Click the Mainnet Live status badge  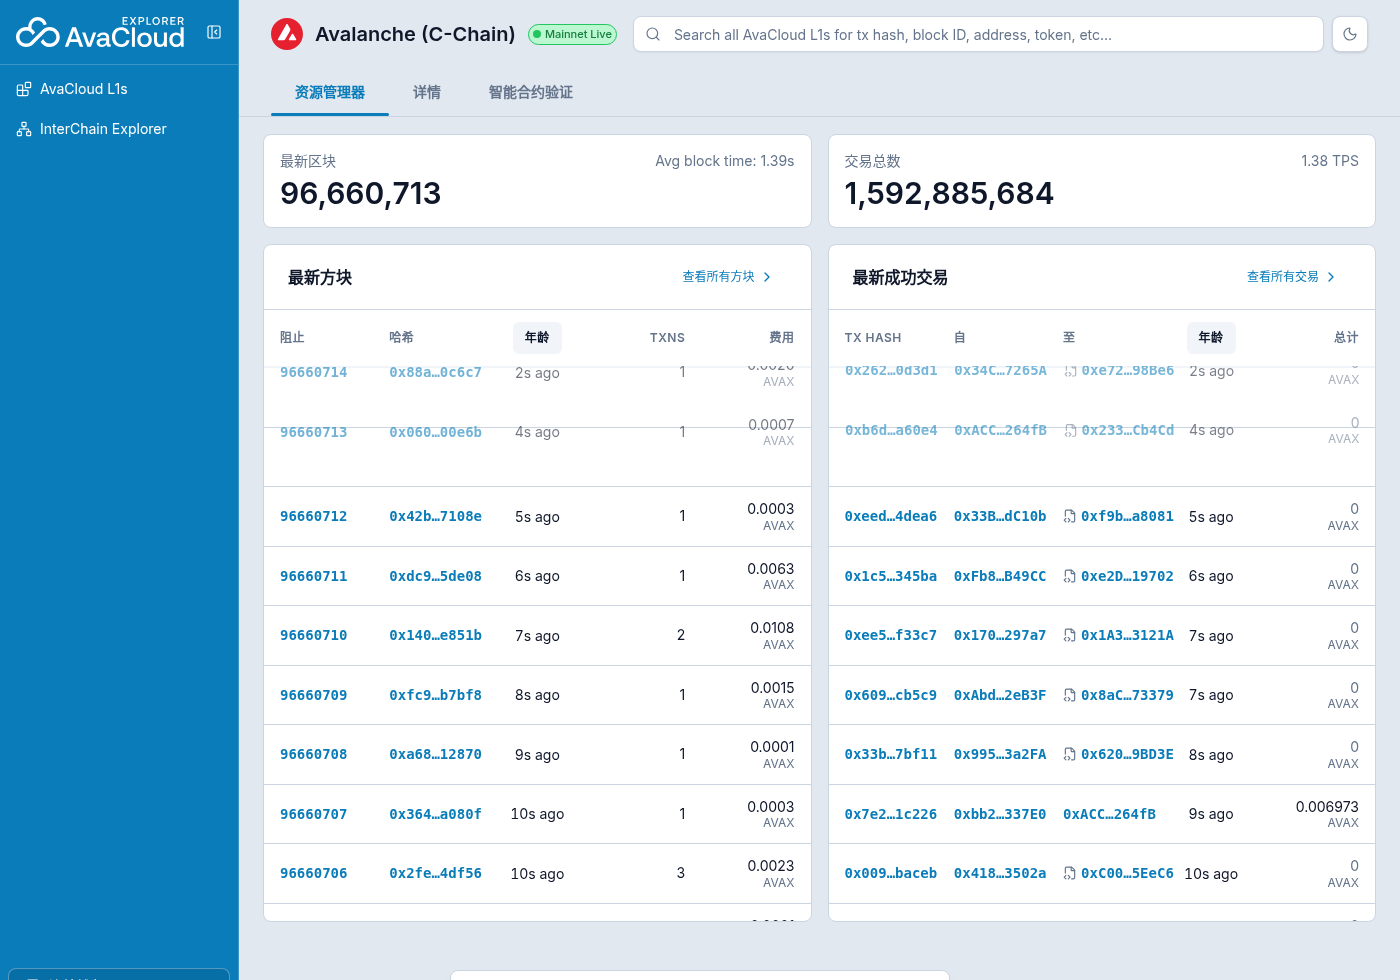pyautogui.click(x=573, y=34)
